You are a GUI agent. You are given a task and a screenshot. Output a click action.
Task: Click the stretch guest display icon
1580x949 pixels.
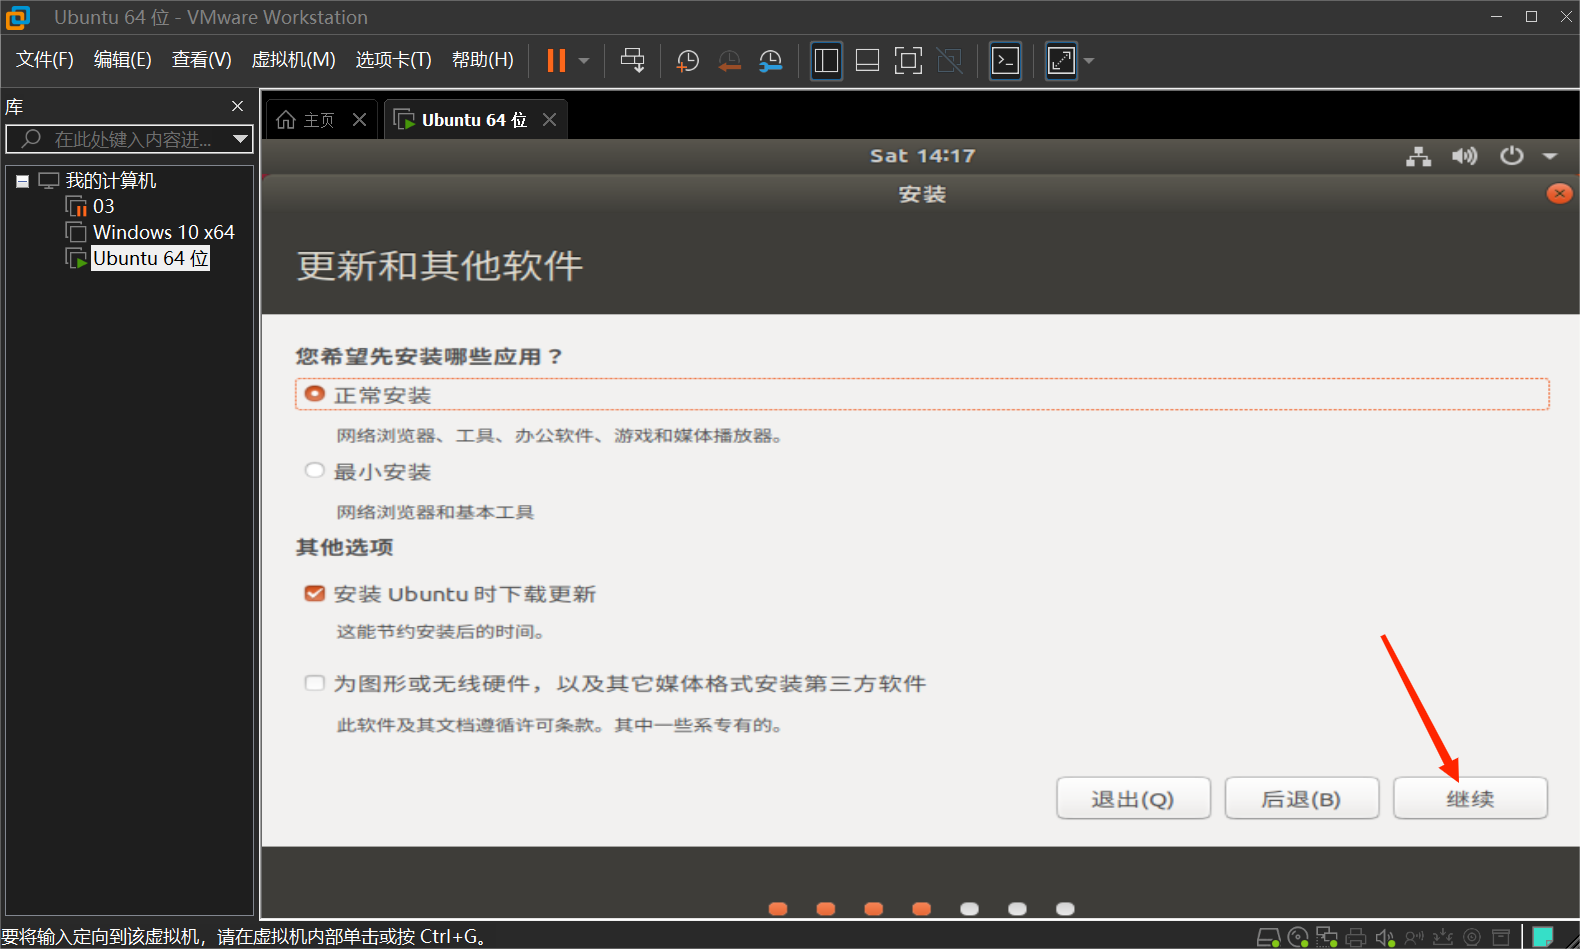click(1061, 61)
